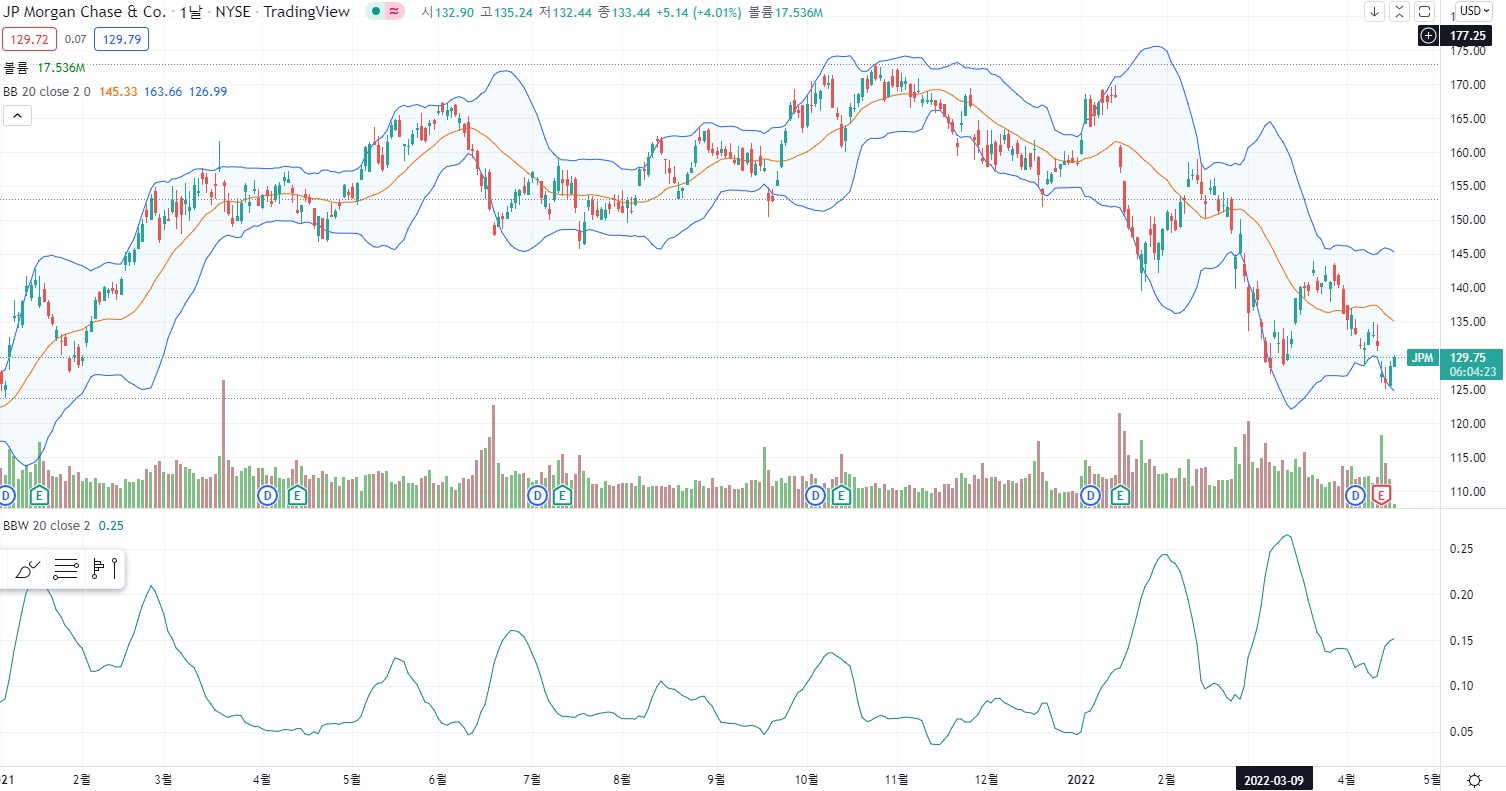Click the BBW 0.25 value in legend
1506x791 pixels.
pyautogui.click(x=111, y=525)
